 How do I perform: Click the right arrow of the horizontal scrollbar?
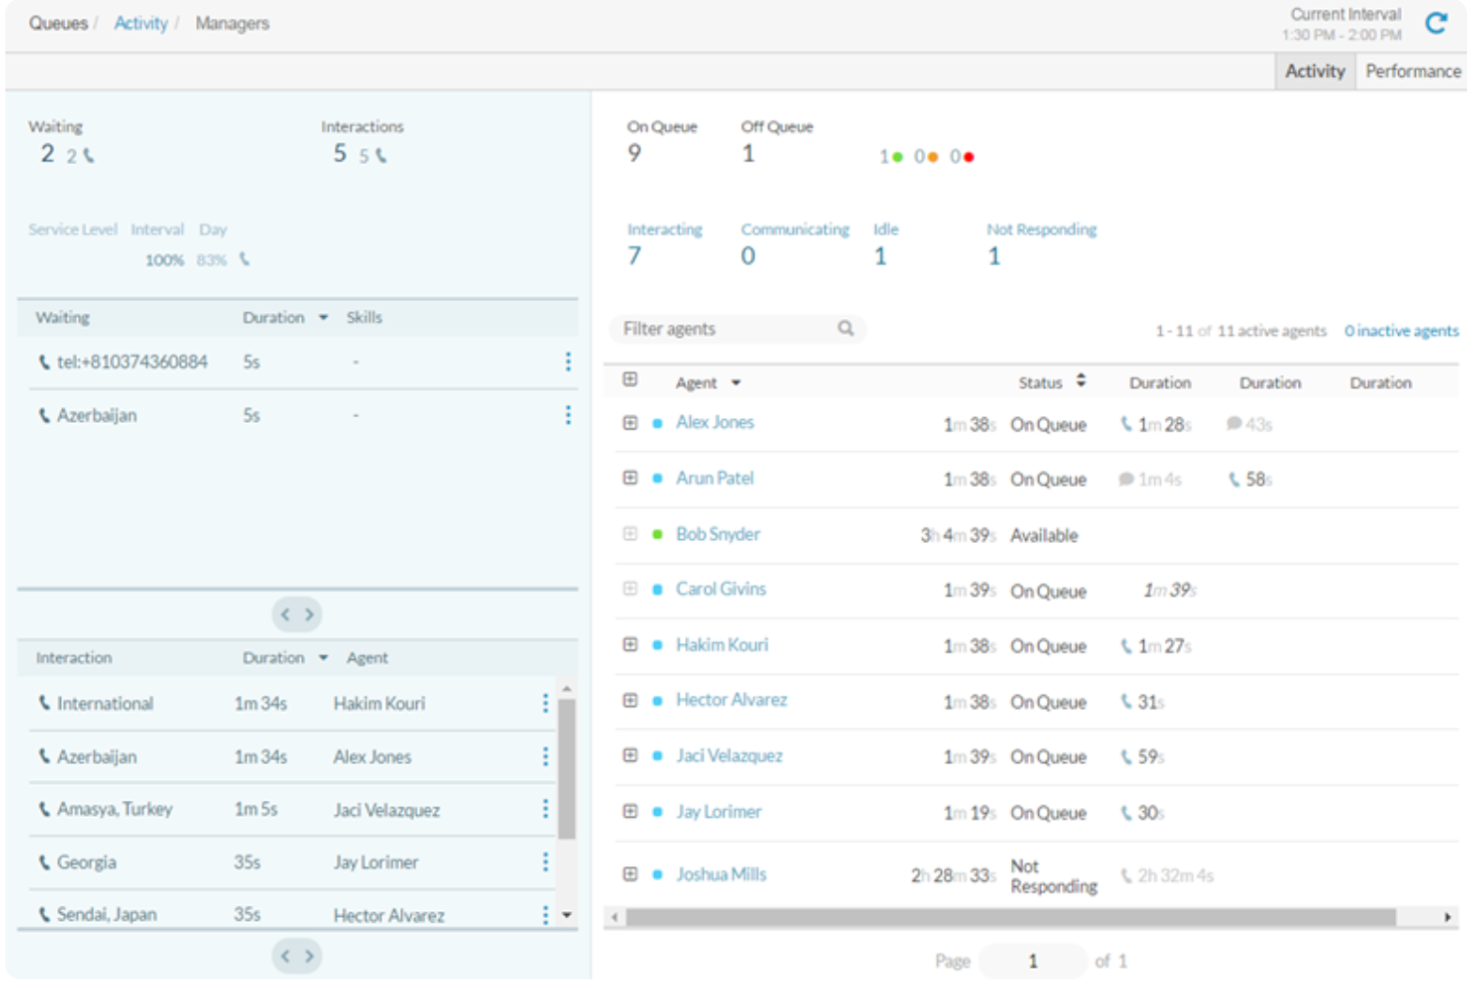point(1447,916)
